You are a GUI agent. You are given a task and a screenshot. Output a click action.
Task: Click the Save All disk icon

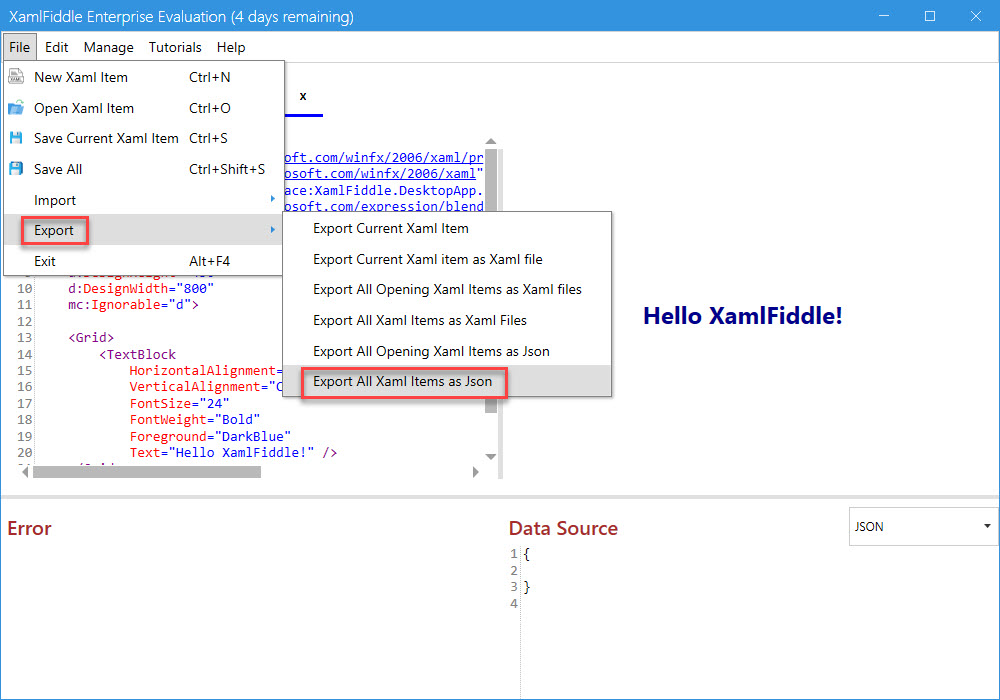16,169
